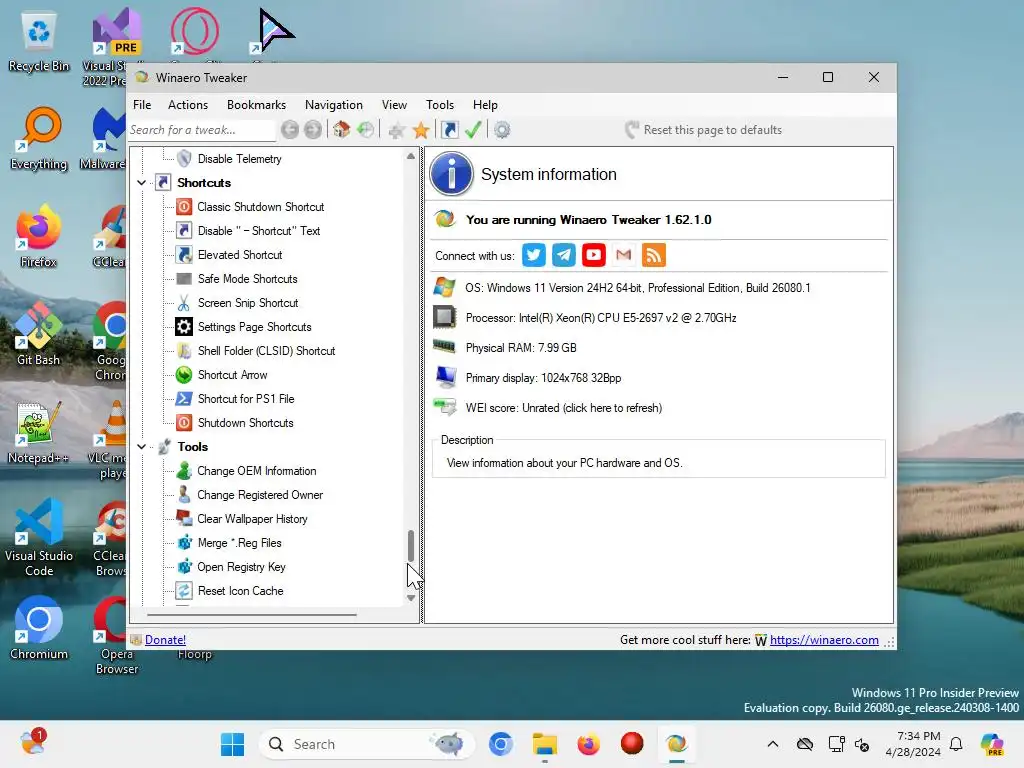
Task: Open the notification bell in system tray
Action: [x=956, y=744]
